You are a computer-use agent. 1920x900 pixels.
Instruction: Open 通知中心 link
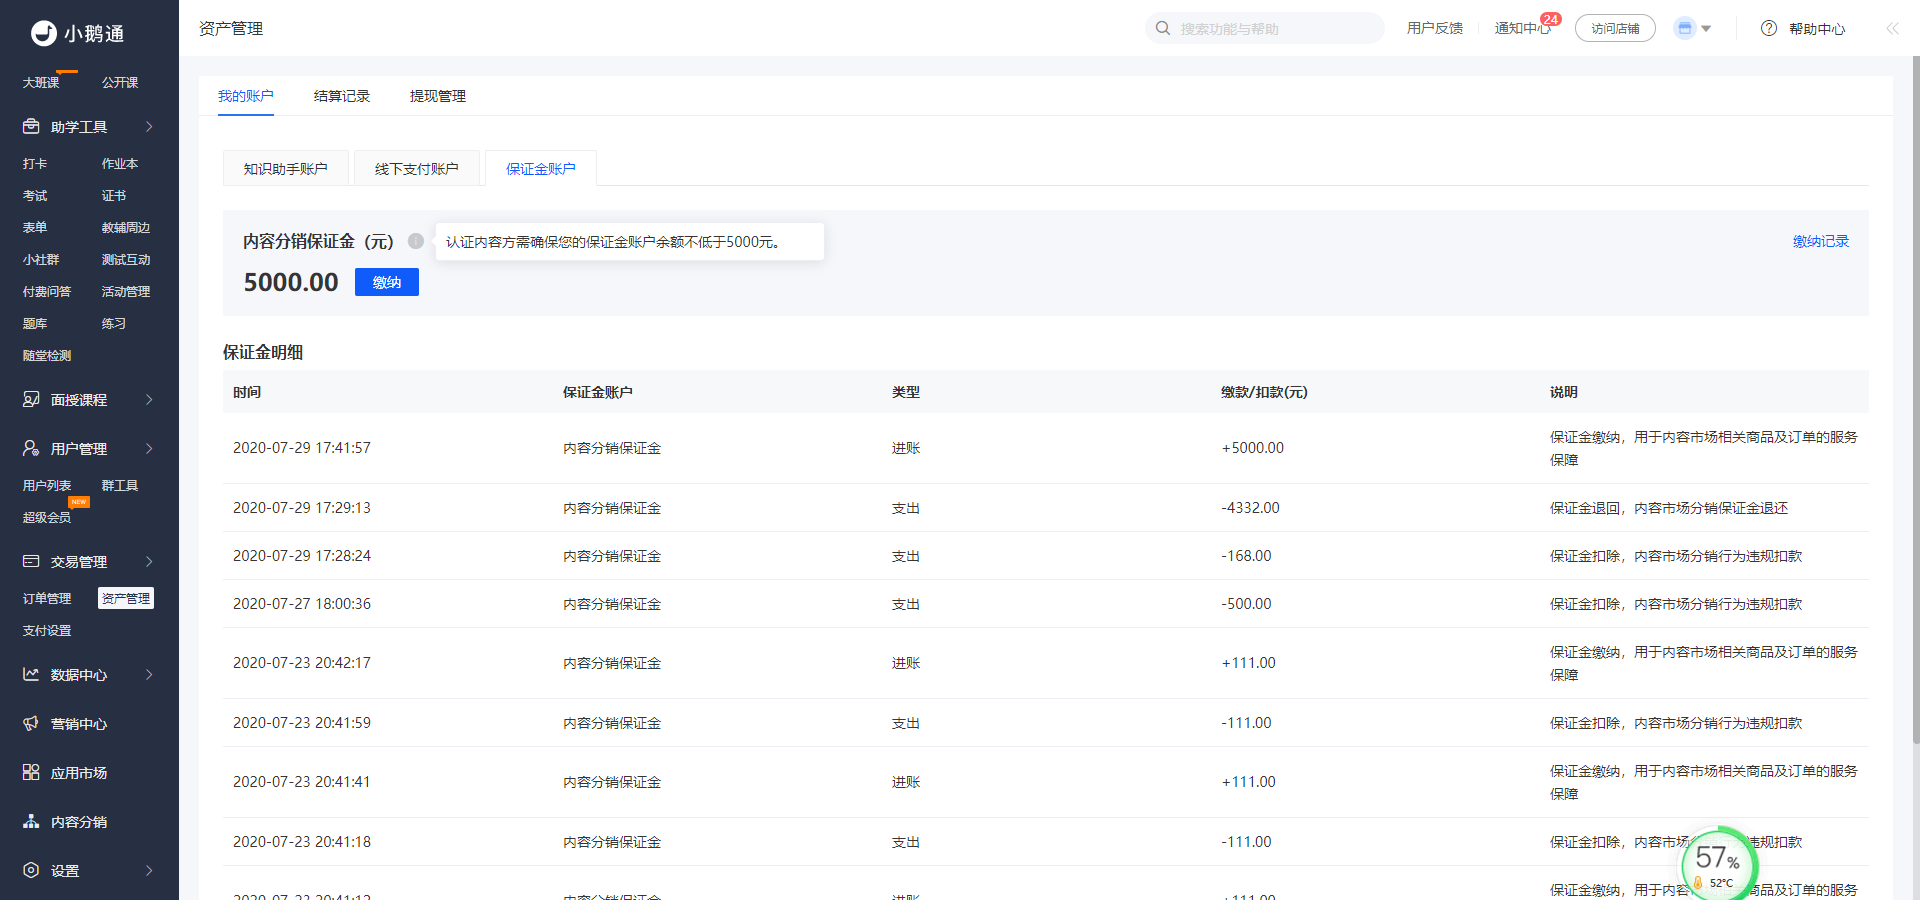tap(1522, 28)
